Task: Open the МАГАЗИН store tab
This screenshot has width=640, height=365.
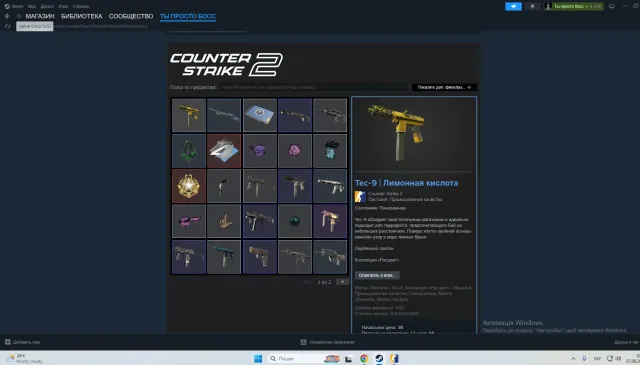Action: [x=40, y=16]
